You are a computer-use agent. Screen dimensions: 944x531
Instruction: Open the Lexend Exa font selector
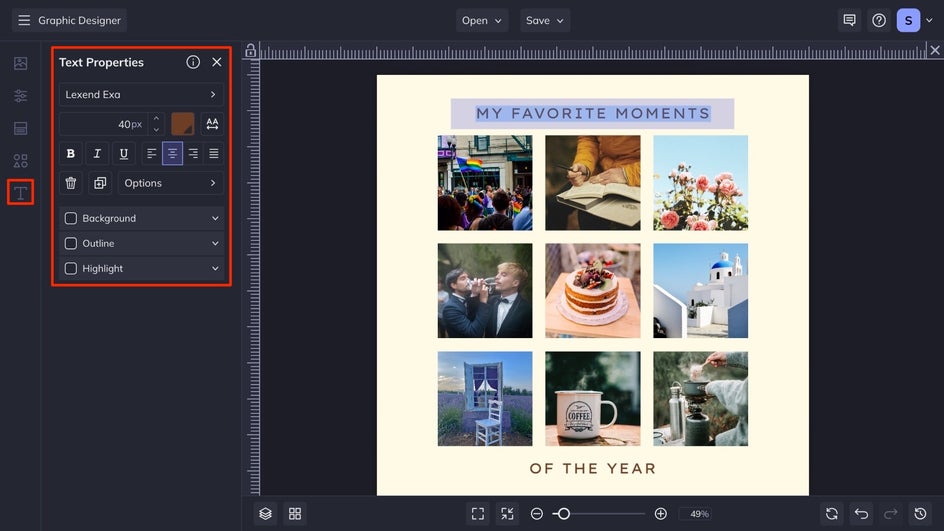[x=141, y=95]
